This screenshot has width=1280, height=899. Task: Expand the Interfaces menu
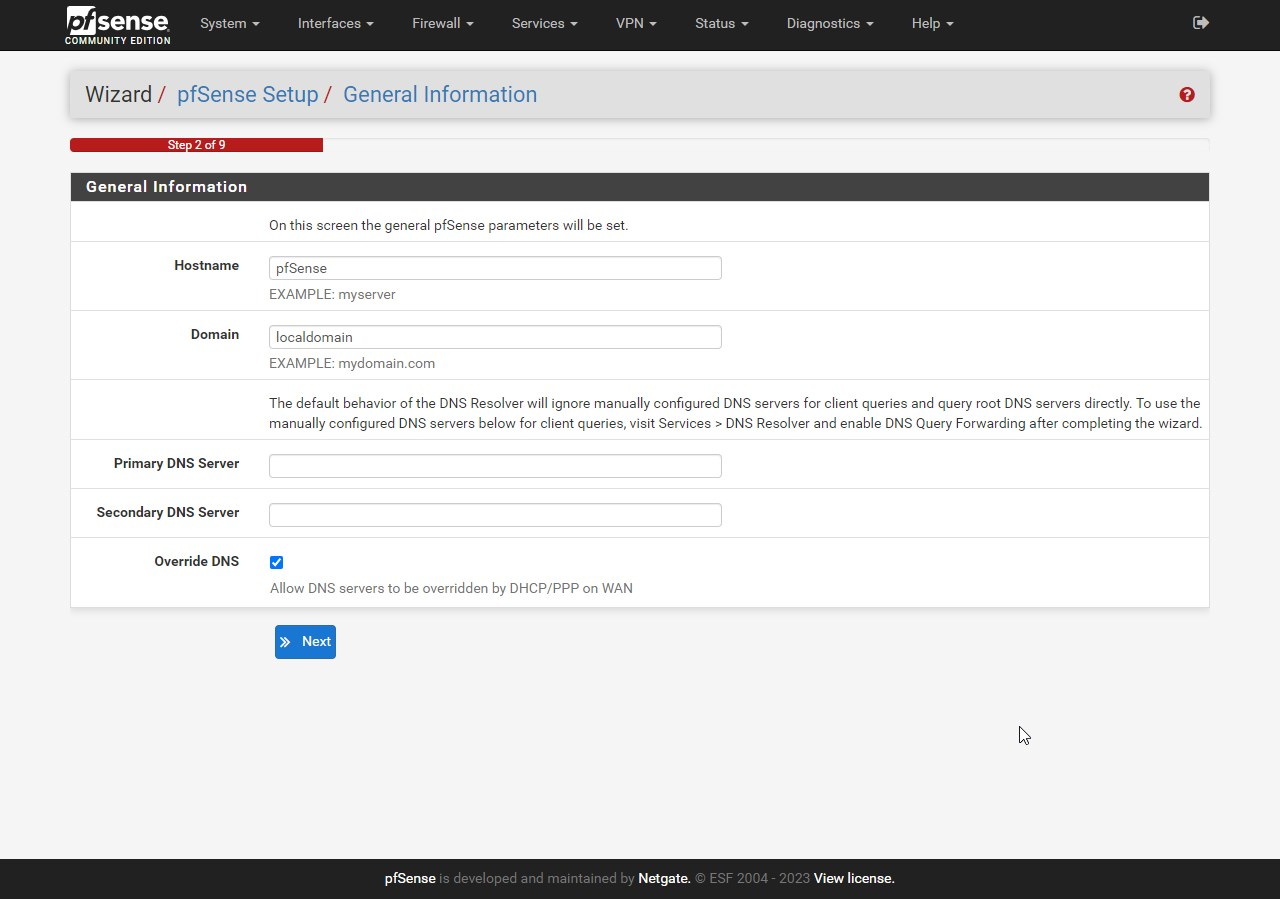336,23
